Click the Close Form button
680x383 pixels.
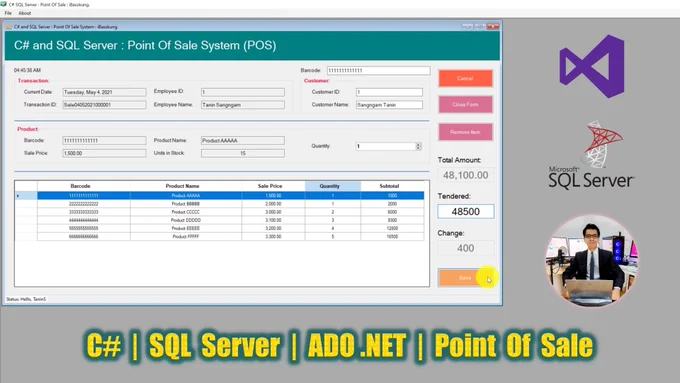[x=465, y=105]
